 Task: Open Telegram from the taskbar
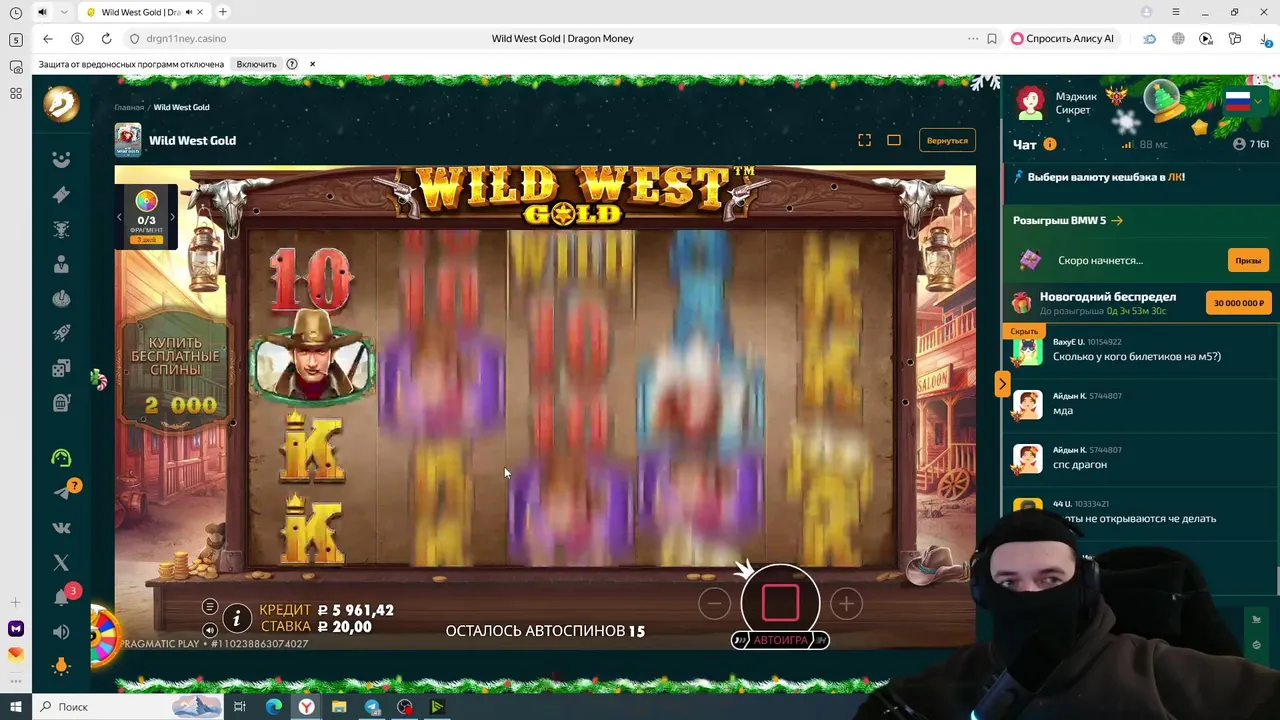pyautogui.click(x=372, y=707)
